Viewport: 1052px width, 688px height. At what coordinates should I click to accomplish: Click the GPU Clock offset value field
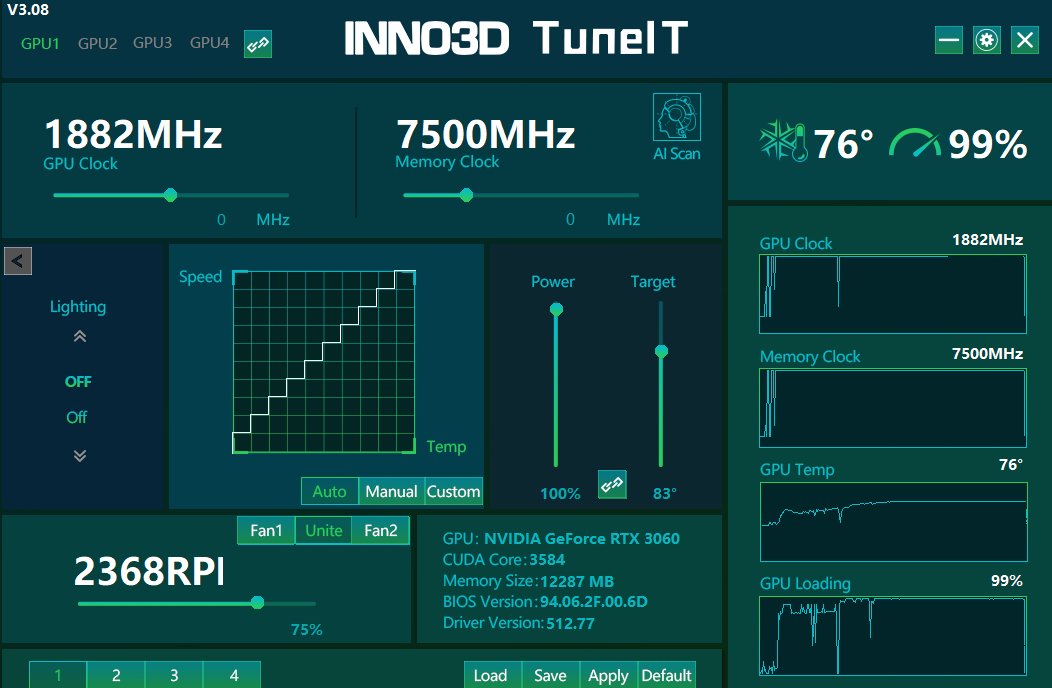[221, 219]
